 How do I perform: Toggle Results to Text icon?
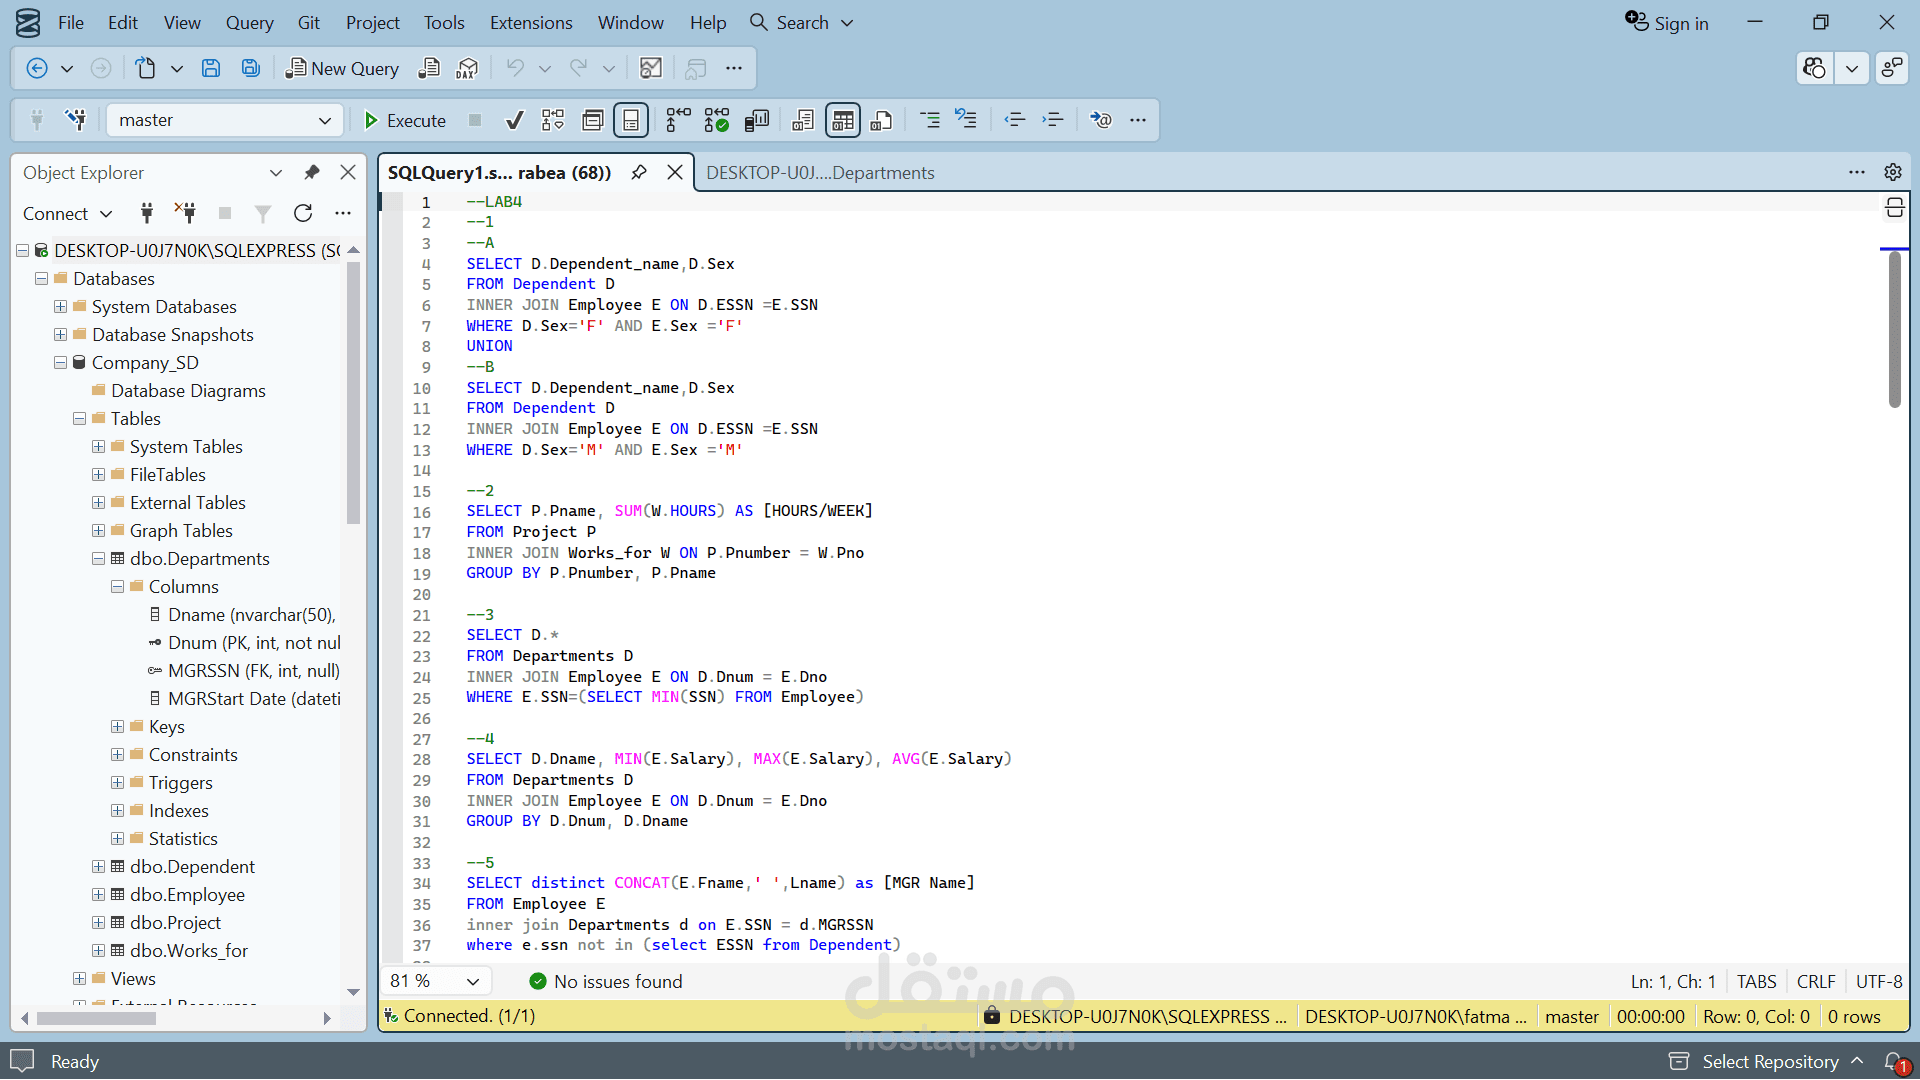(x=803, y=120)
